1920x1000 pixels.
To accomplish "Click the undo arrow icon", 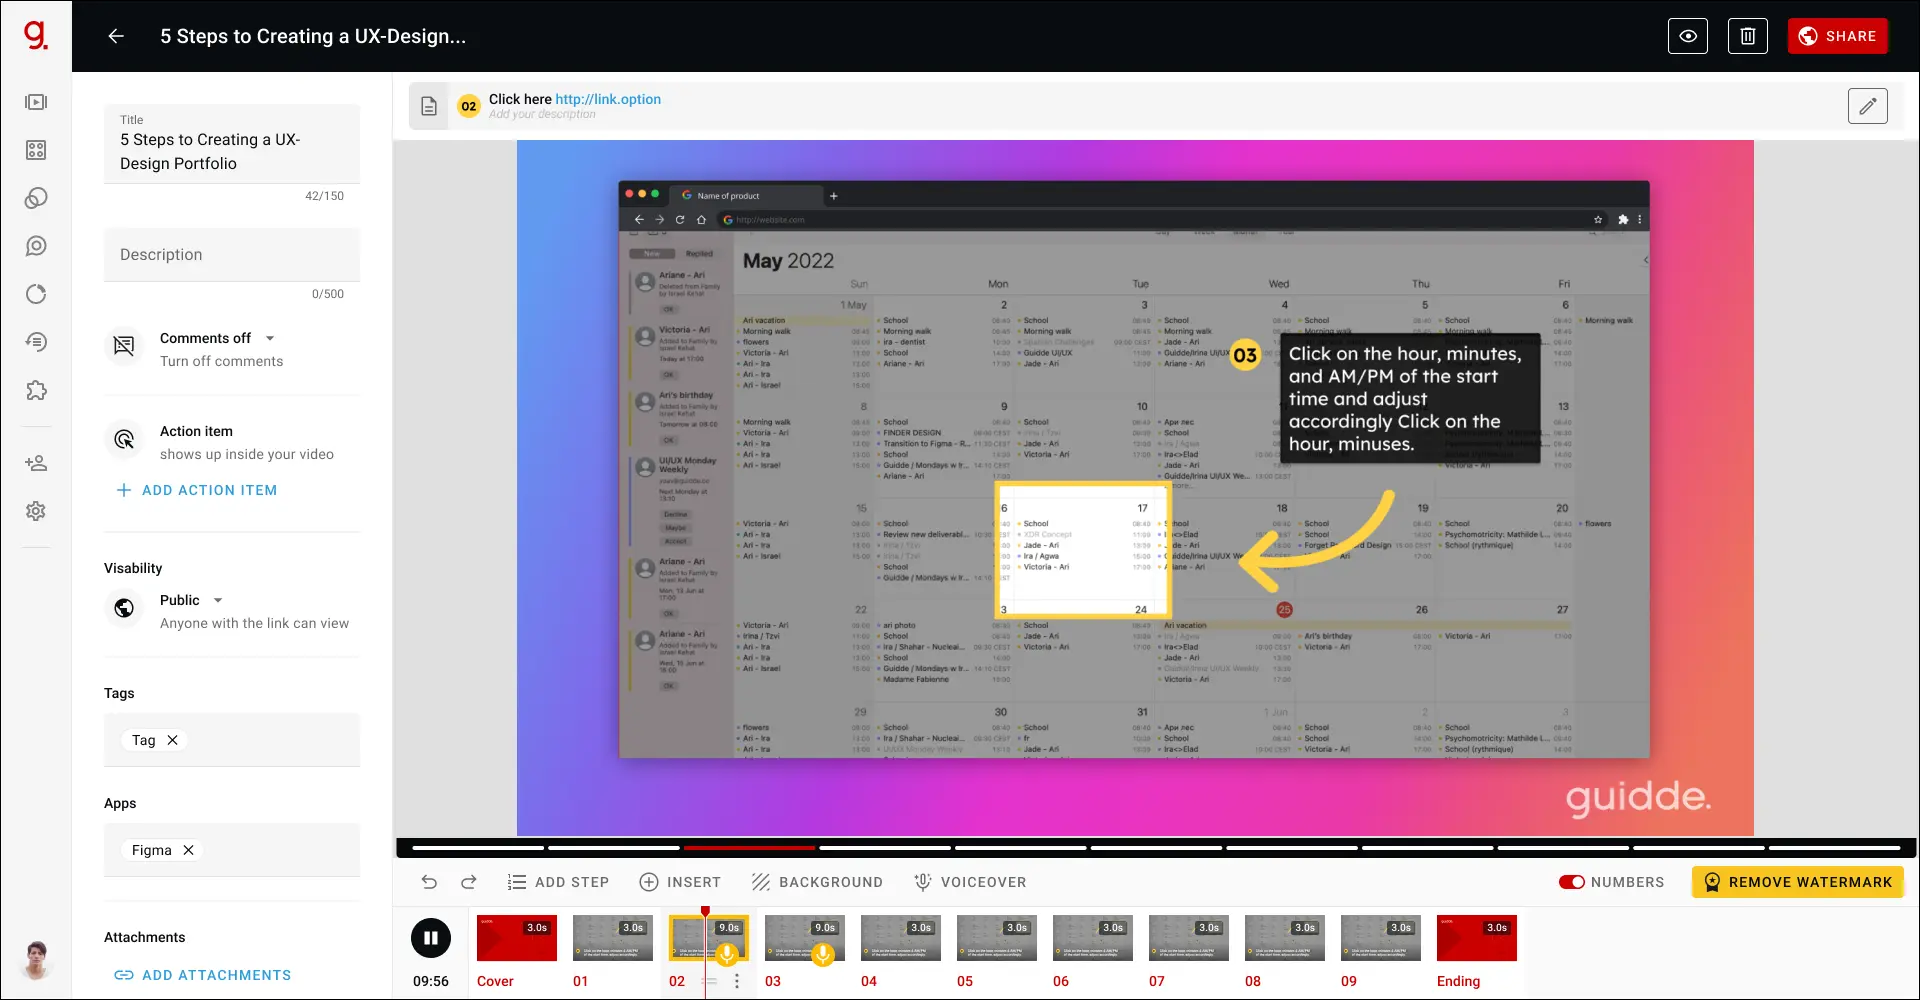I will point(429,882).
